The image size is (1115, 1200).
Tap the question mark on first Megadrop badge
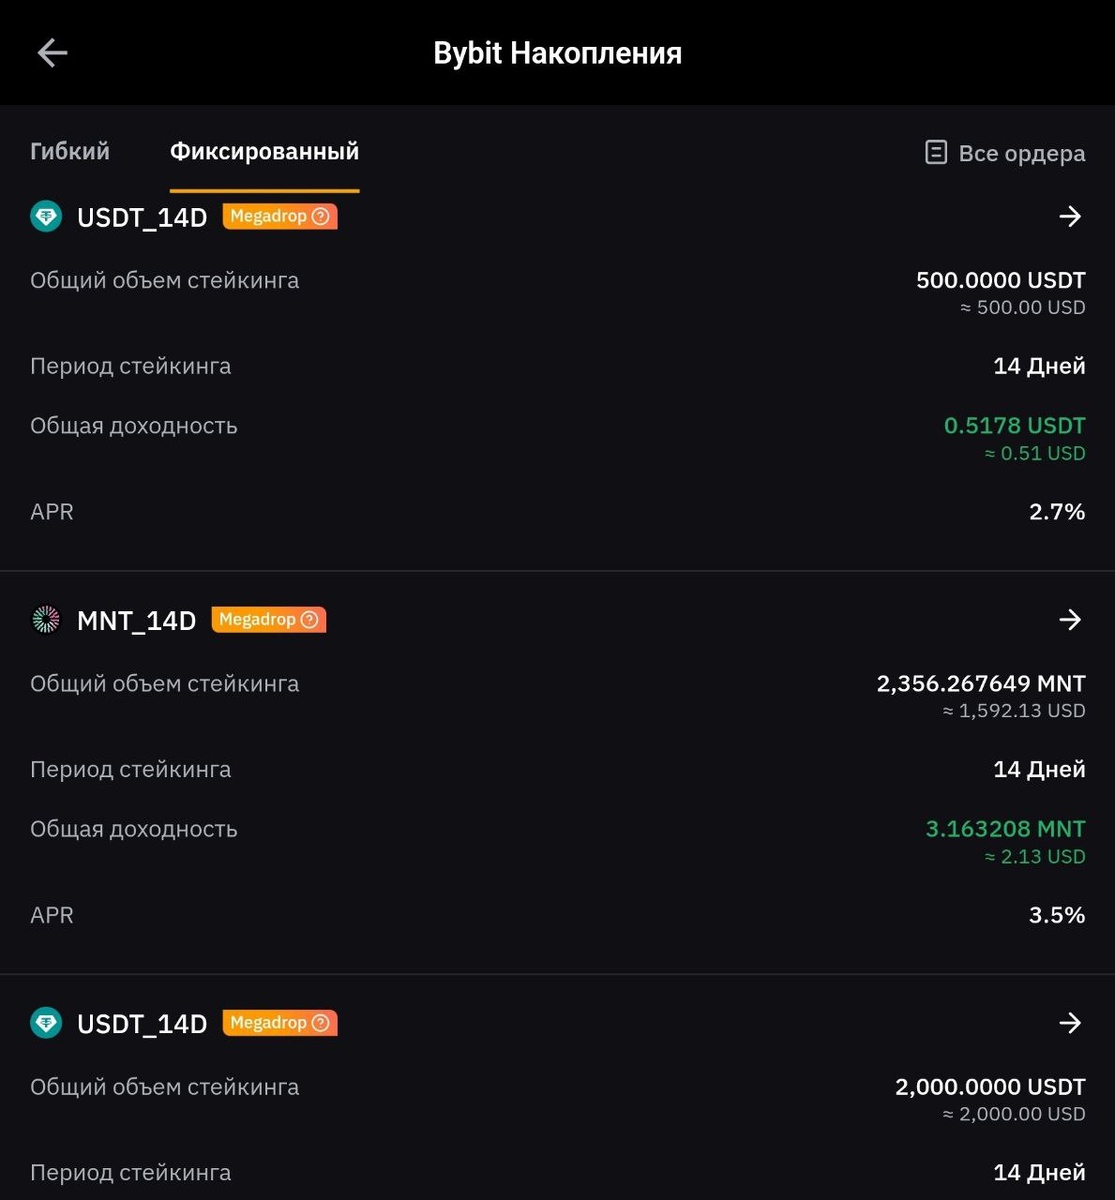321,216
